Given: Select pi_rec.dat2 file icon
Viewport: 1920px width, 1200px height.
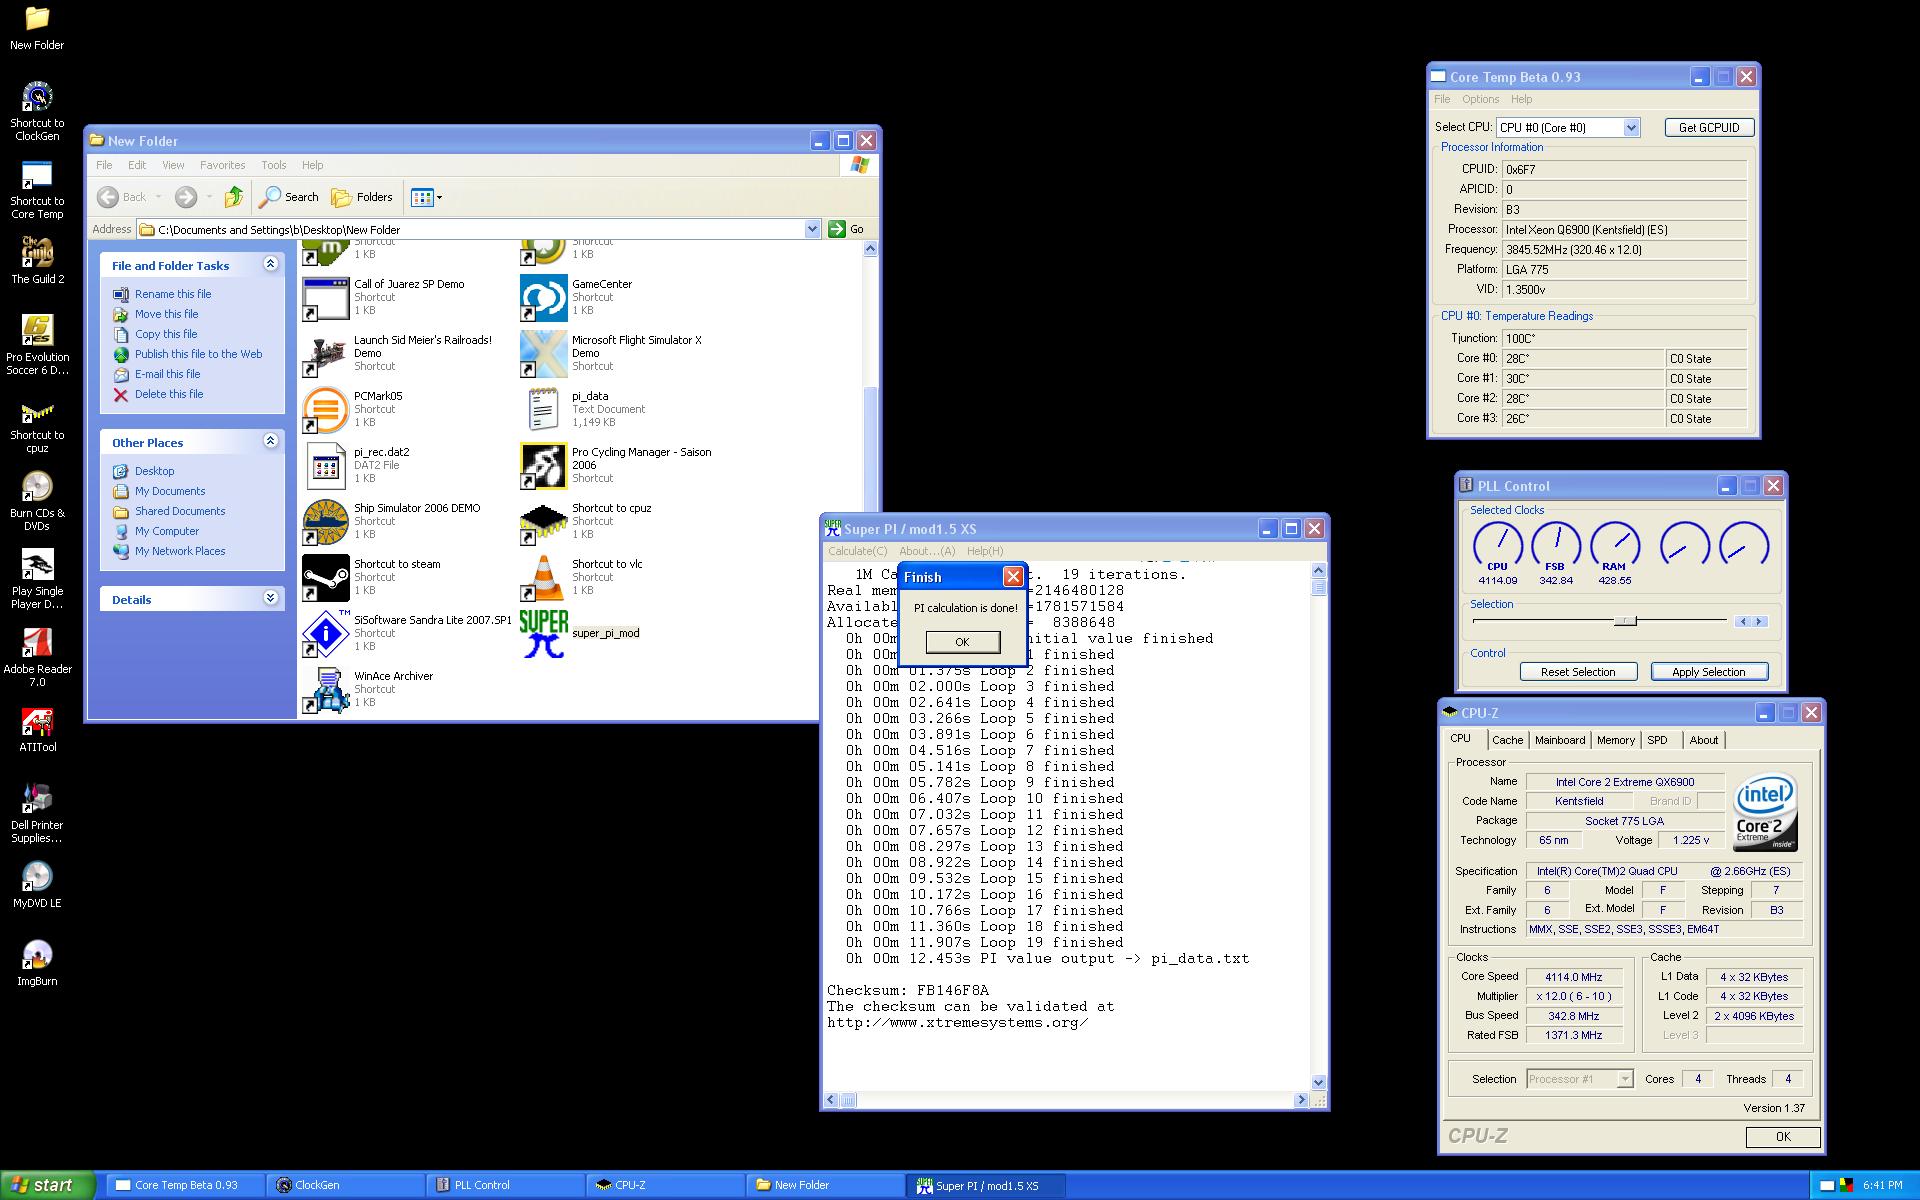Looking at the screenshot, I should (325, 466).
